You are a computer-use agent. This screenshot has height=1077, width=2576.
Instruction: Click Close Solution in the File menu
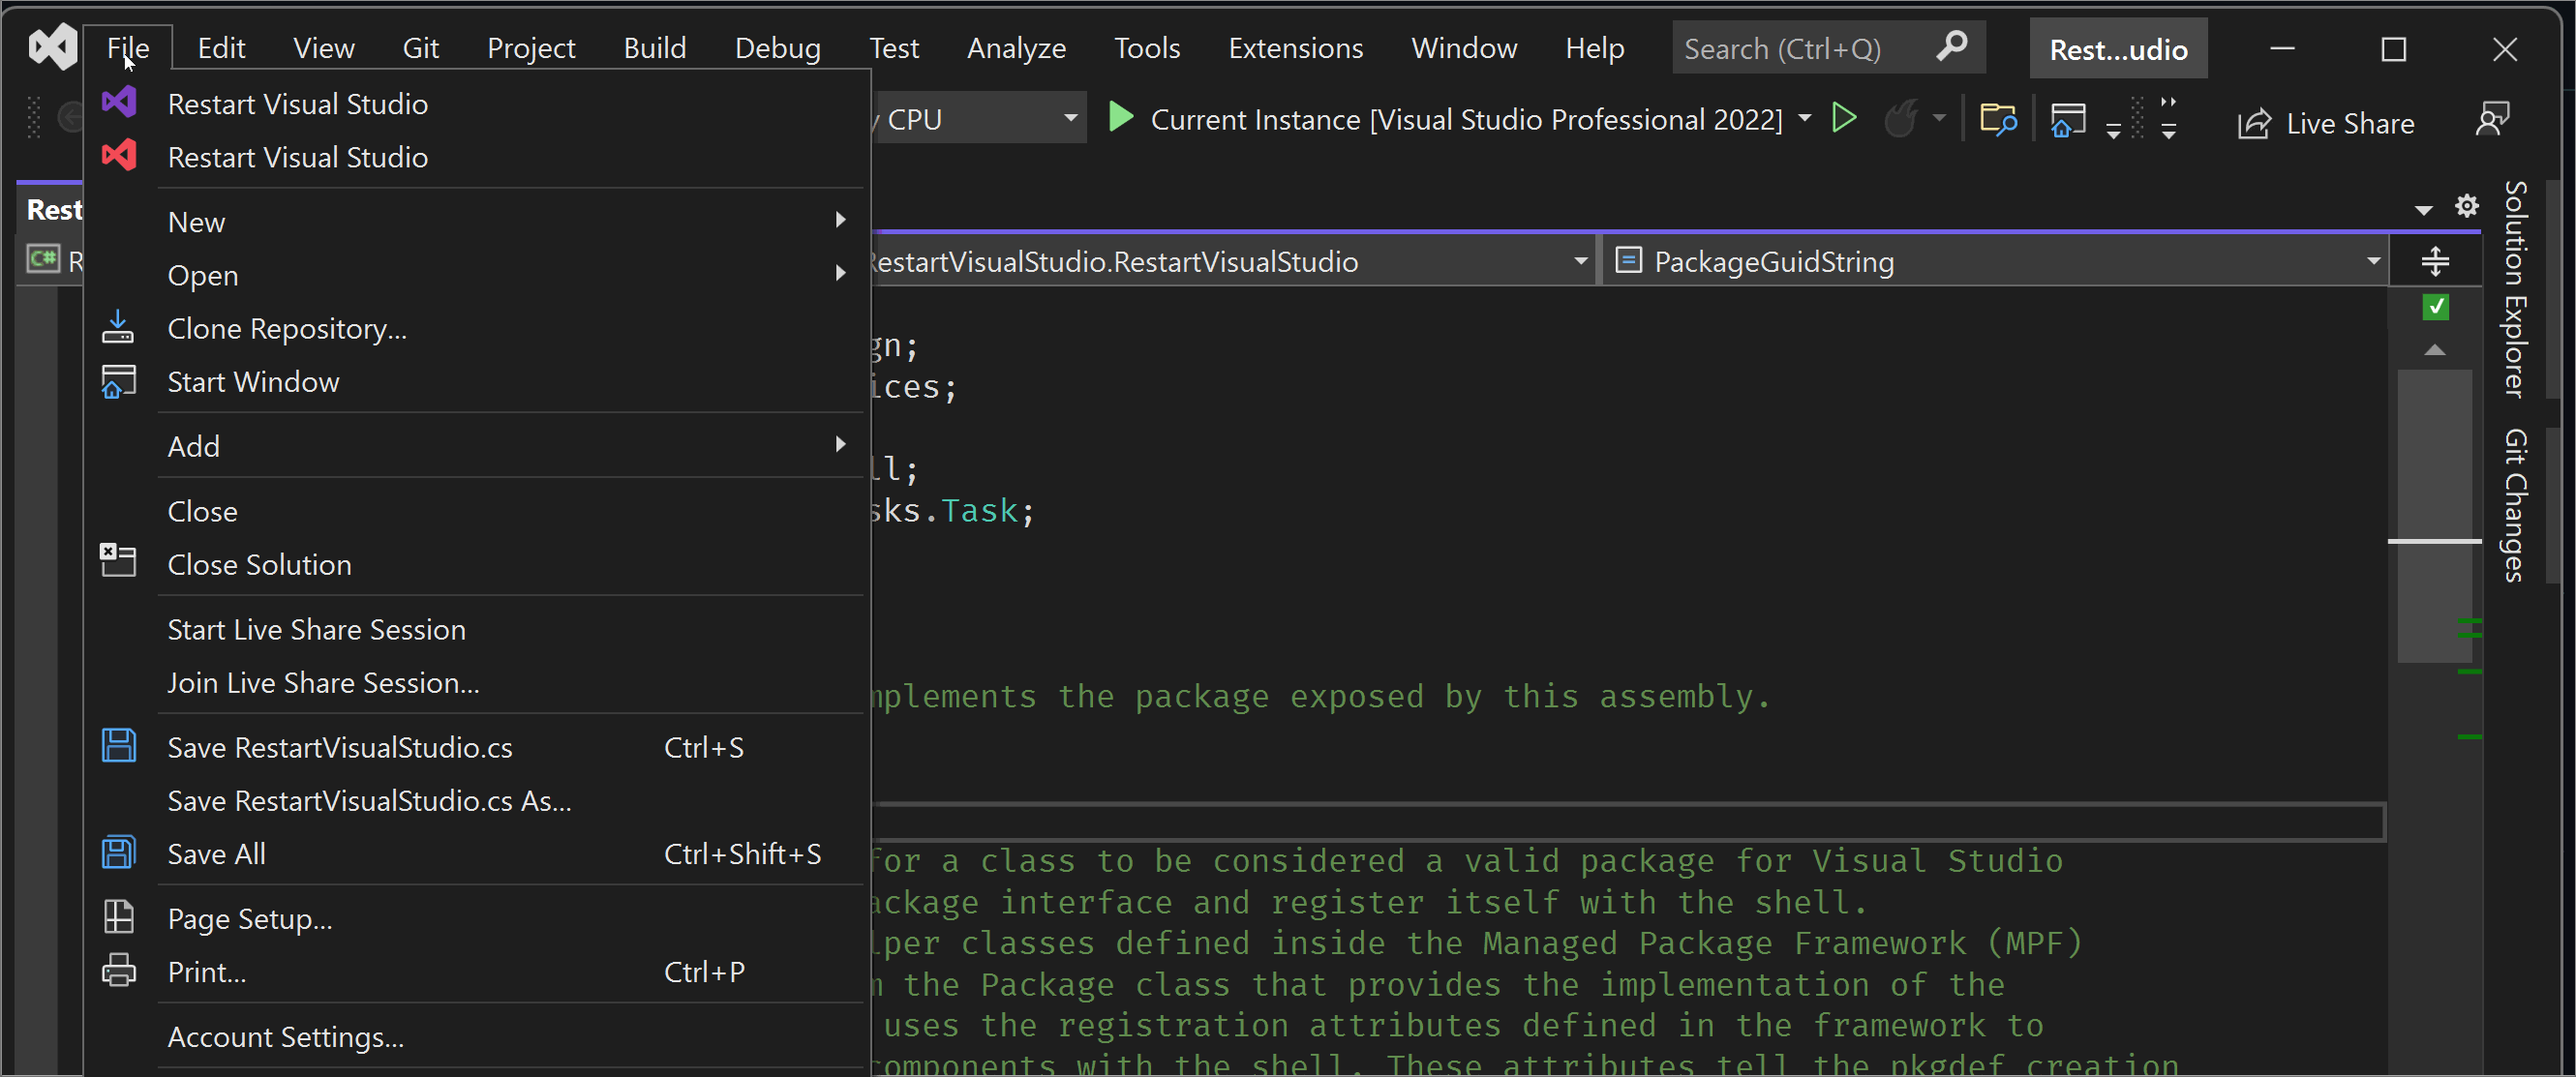point(259,564)
